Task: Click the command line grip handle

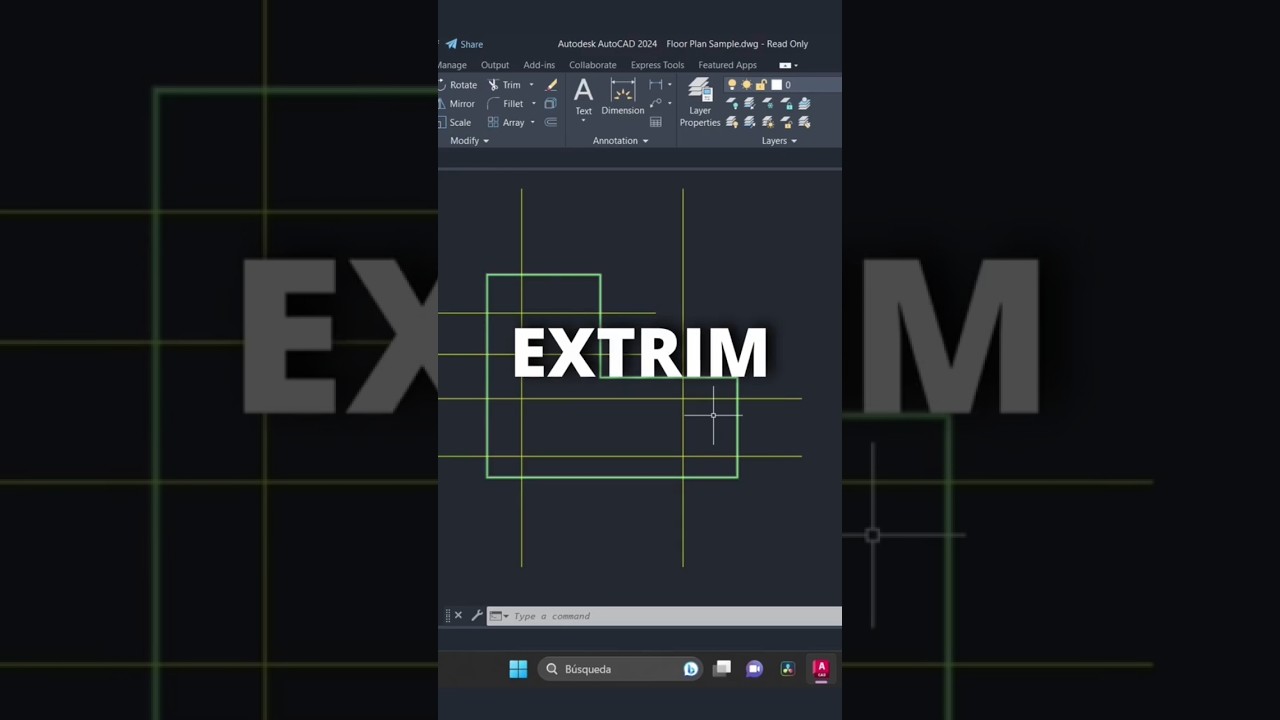Action: [447, 616]
